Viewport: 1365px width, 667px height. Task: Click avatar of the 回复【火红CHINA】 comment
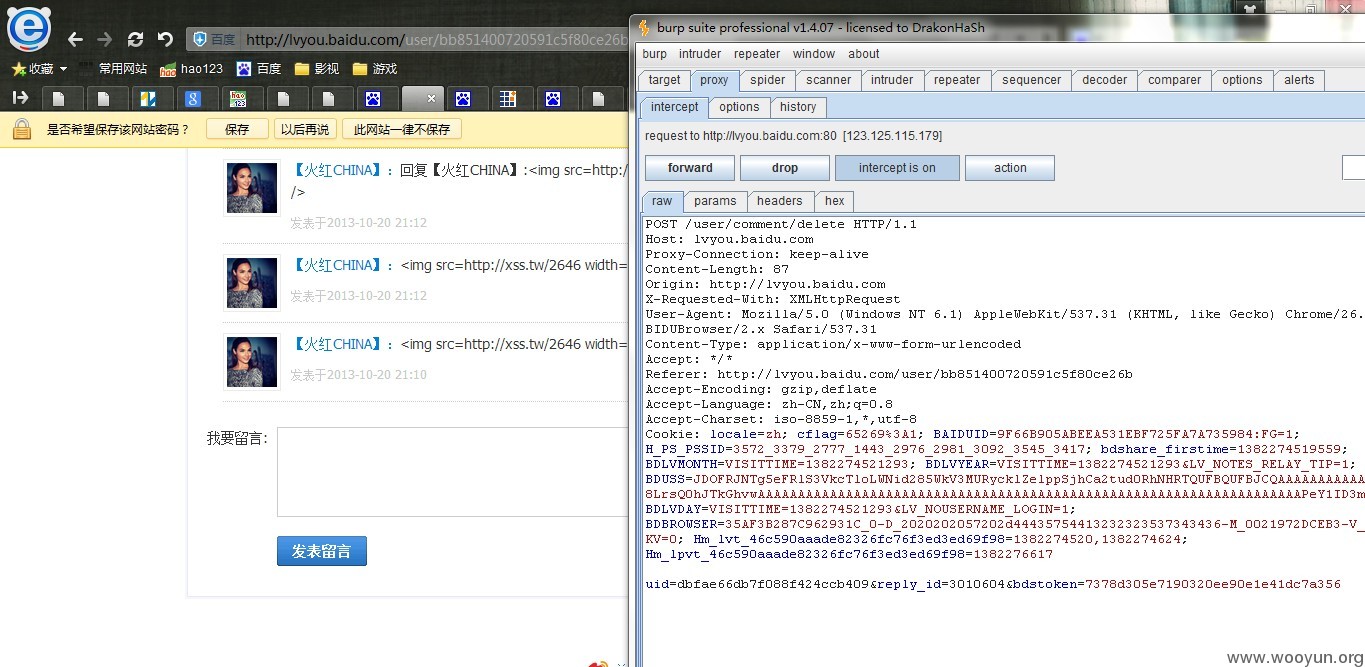pyautogui.click(x=251, y=188)
